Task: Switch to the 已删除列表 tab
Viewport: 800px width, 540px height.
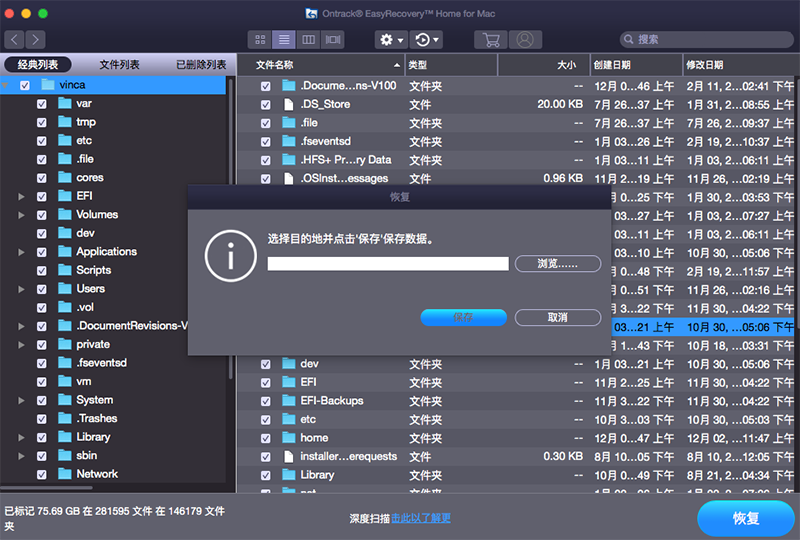Action: point(201,64)
